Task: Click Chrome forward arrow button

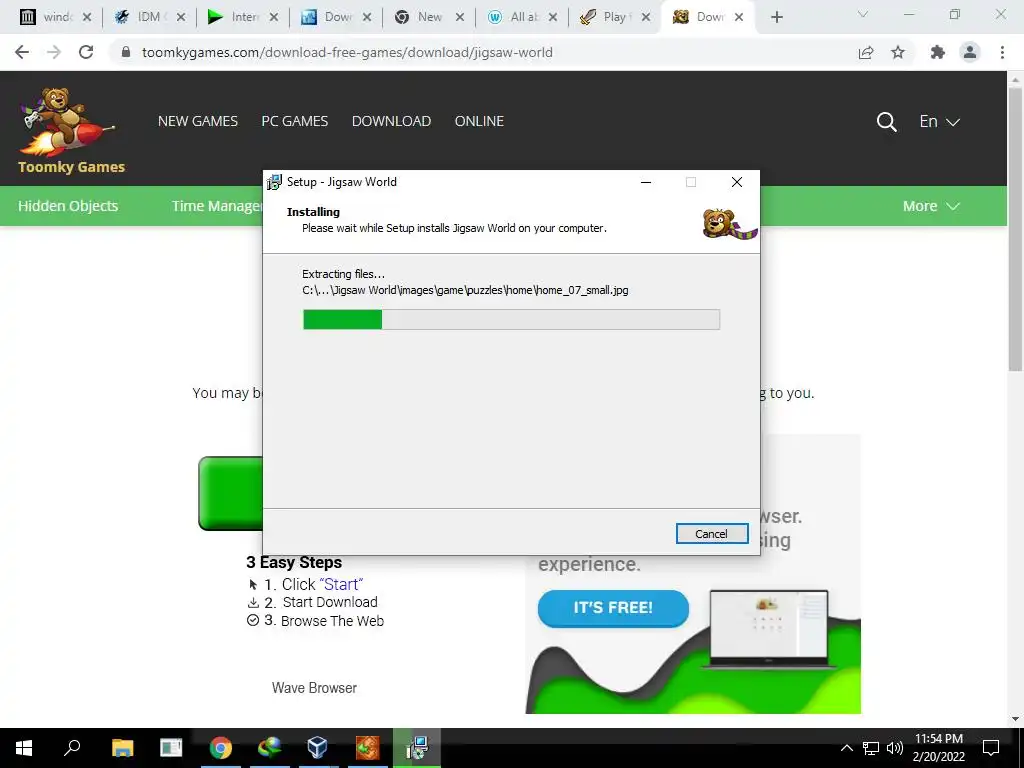Action: tap(54, 52)
